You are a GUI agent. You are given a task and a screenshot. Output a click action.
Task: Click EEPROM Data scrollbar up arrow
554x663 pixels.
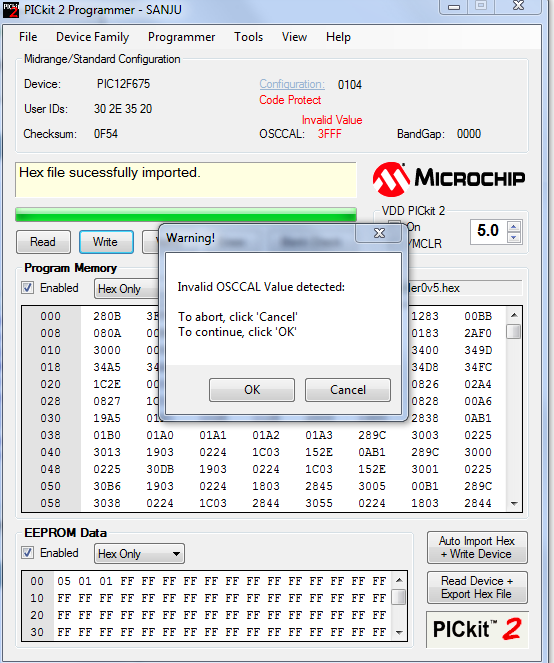point(399,580)
